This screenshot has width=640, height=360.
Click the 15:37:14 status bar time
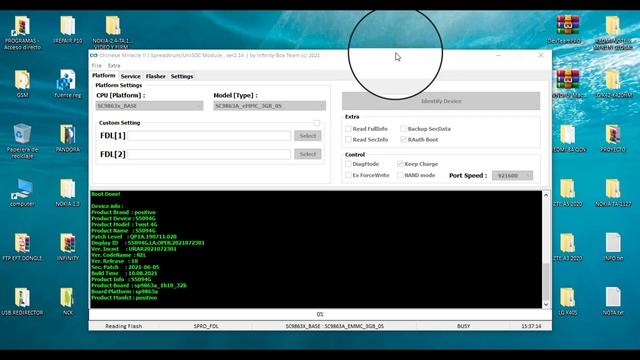coord(531,326)
